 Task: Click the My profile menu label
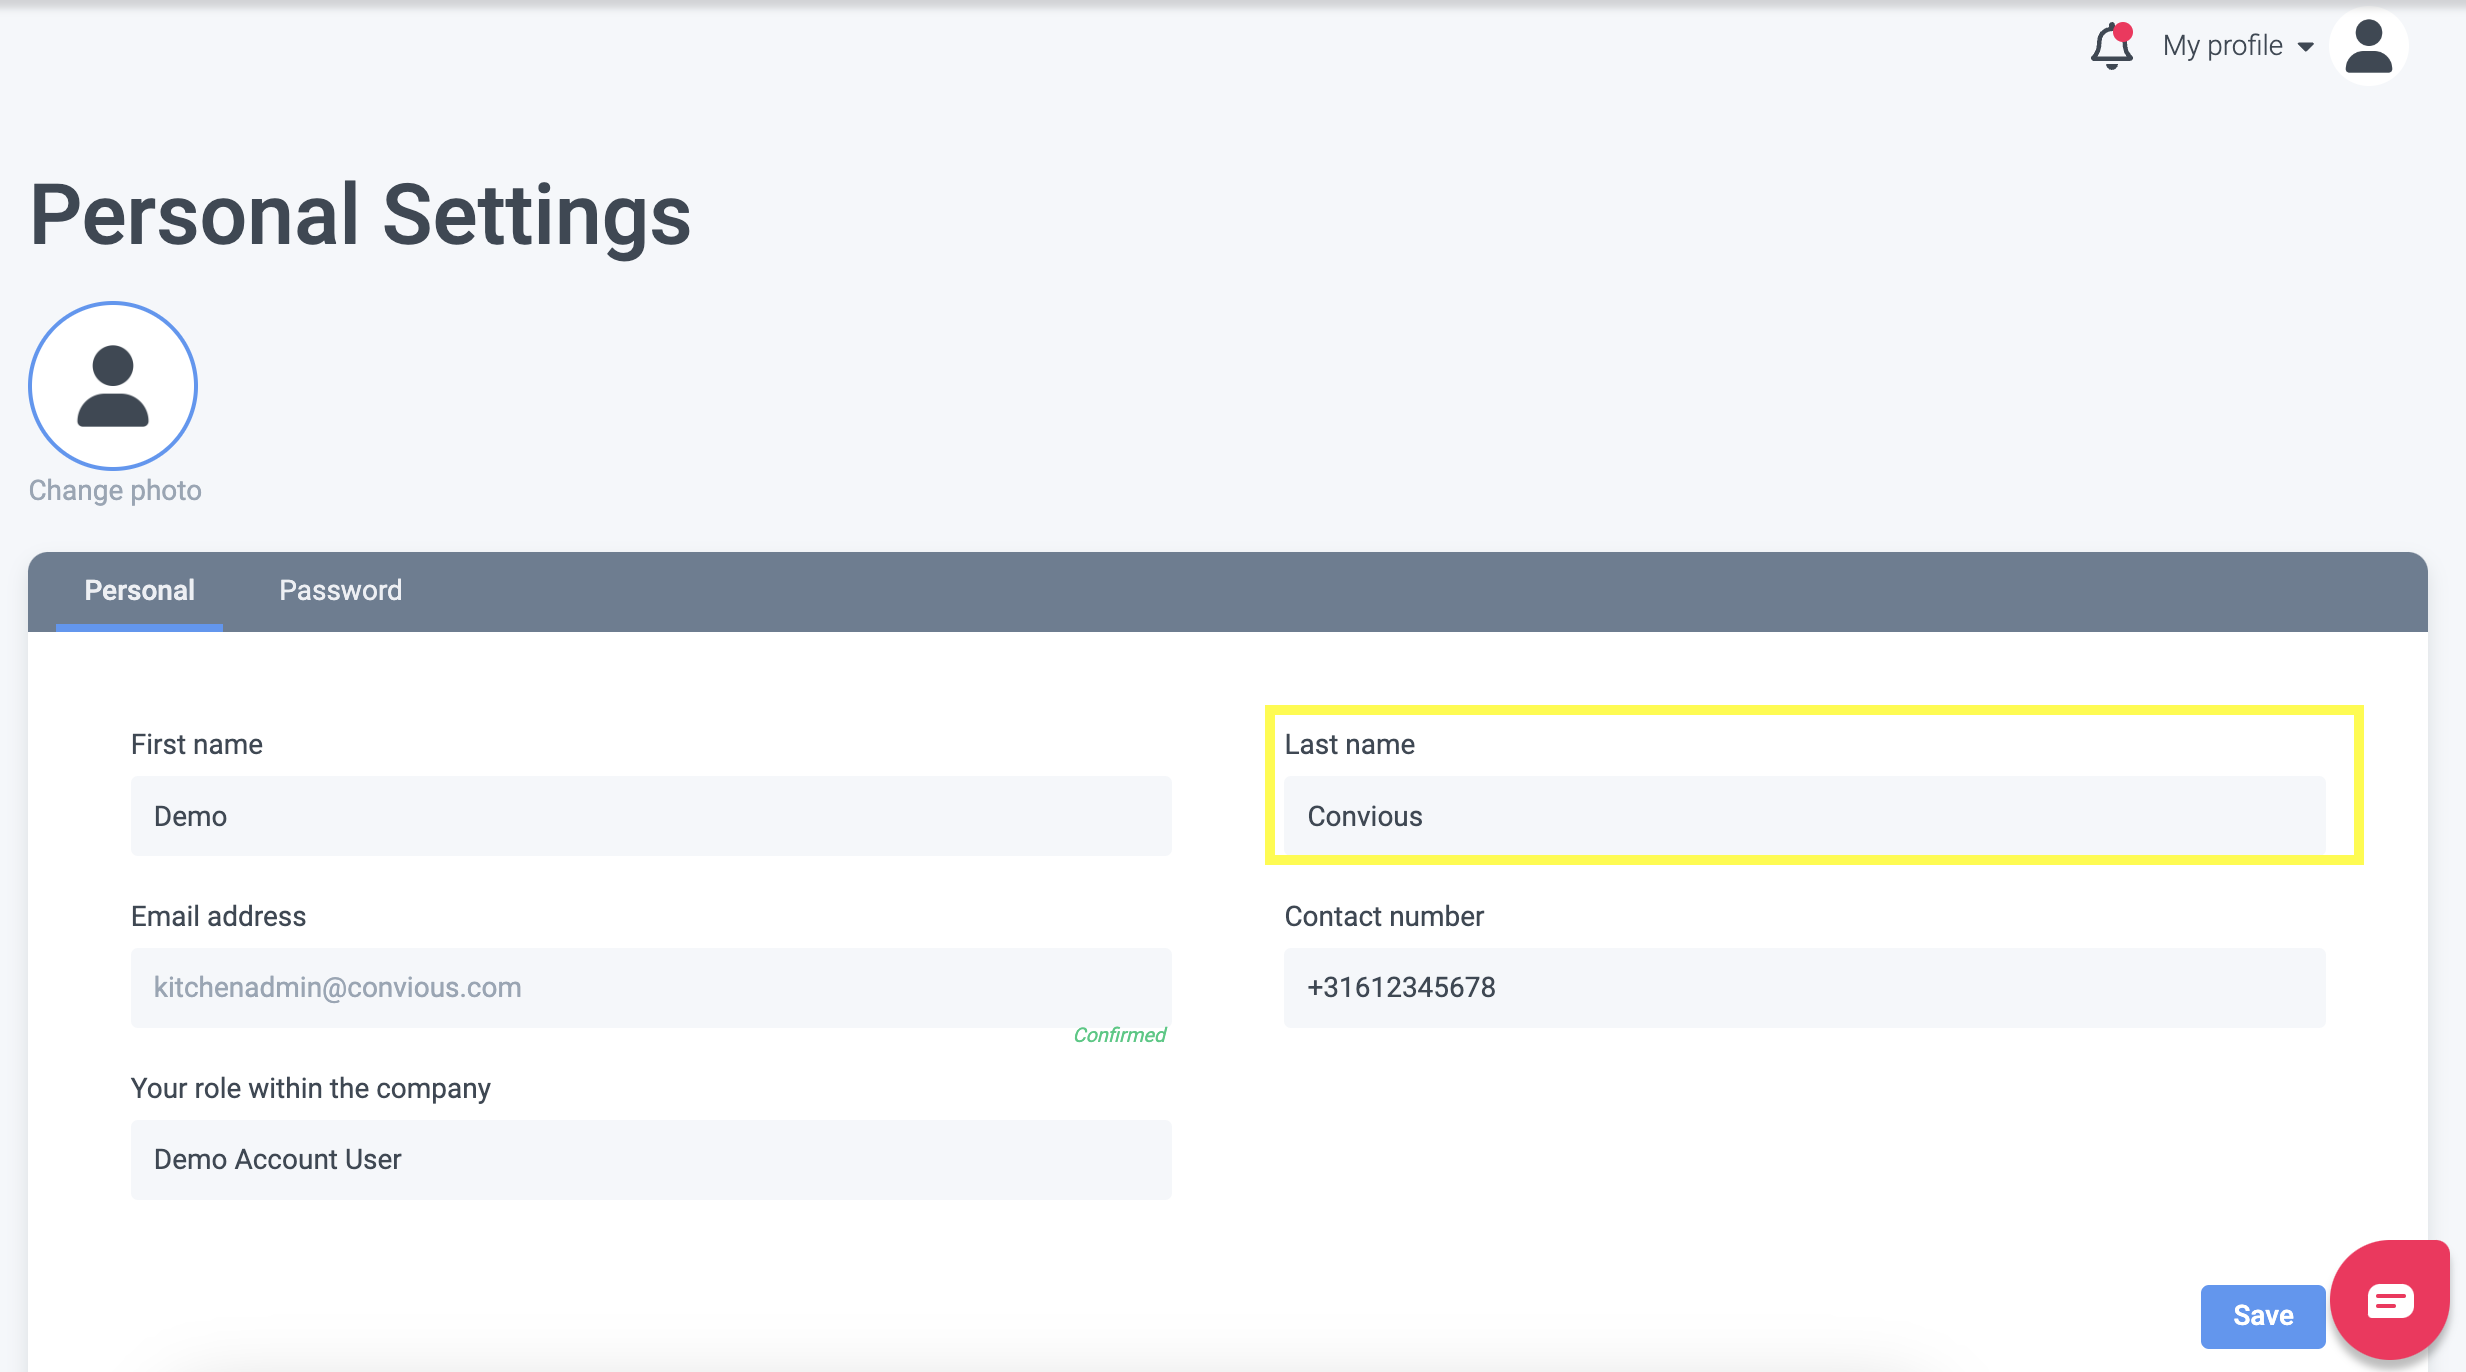(2222, 46)
